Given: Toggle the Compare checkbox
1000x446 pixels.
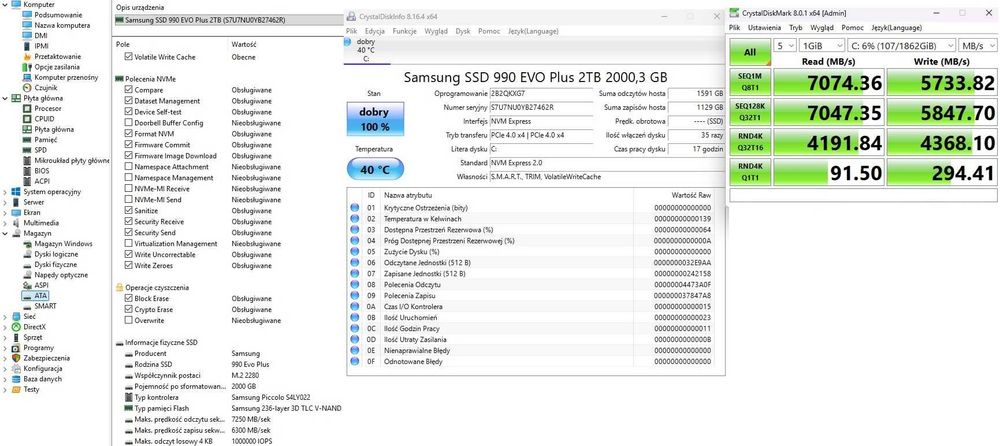Looking at the screenshot, I should coord(128,90).
